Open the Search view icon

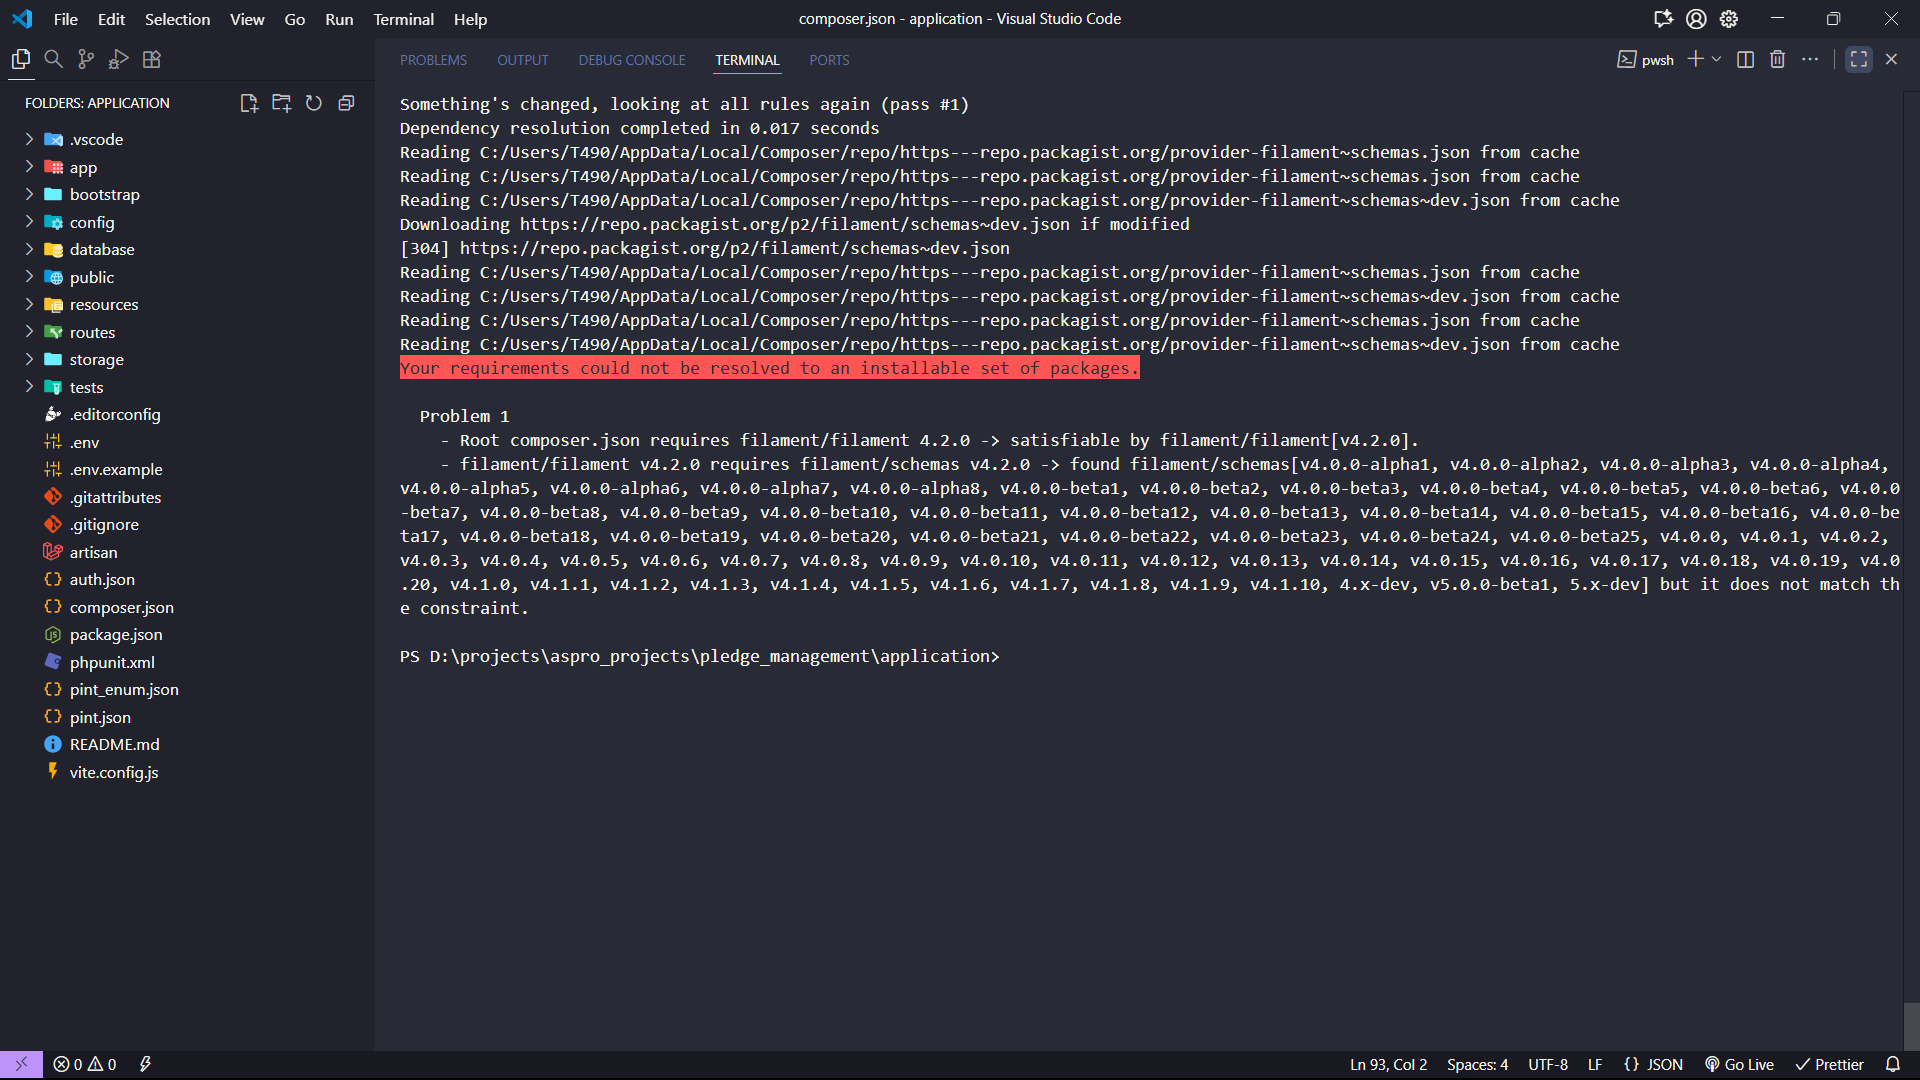click(54, 60)
